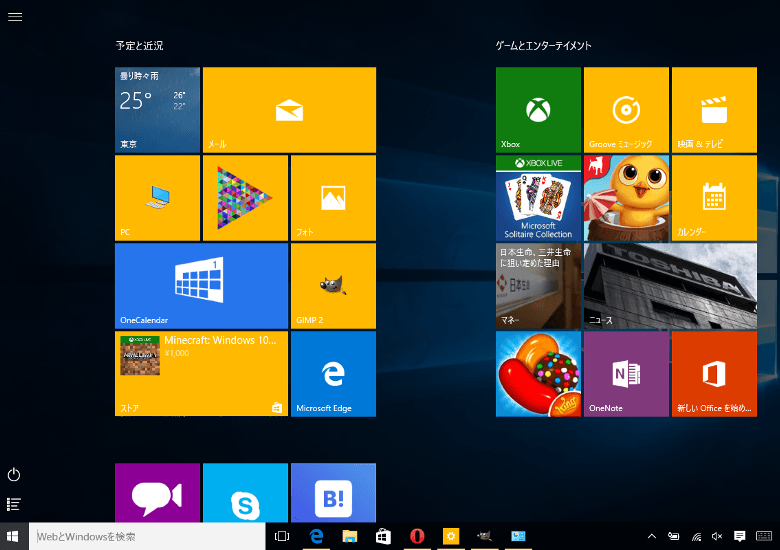Screen dimensions: 780x550
Task: Launch the OneNote tile
Action: tap(626, 374)
